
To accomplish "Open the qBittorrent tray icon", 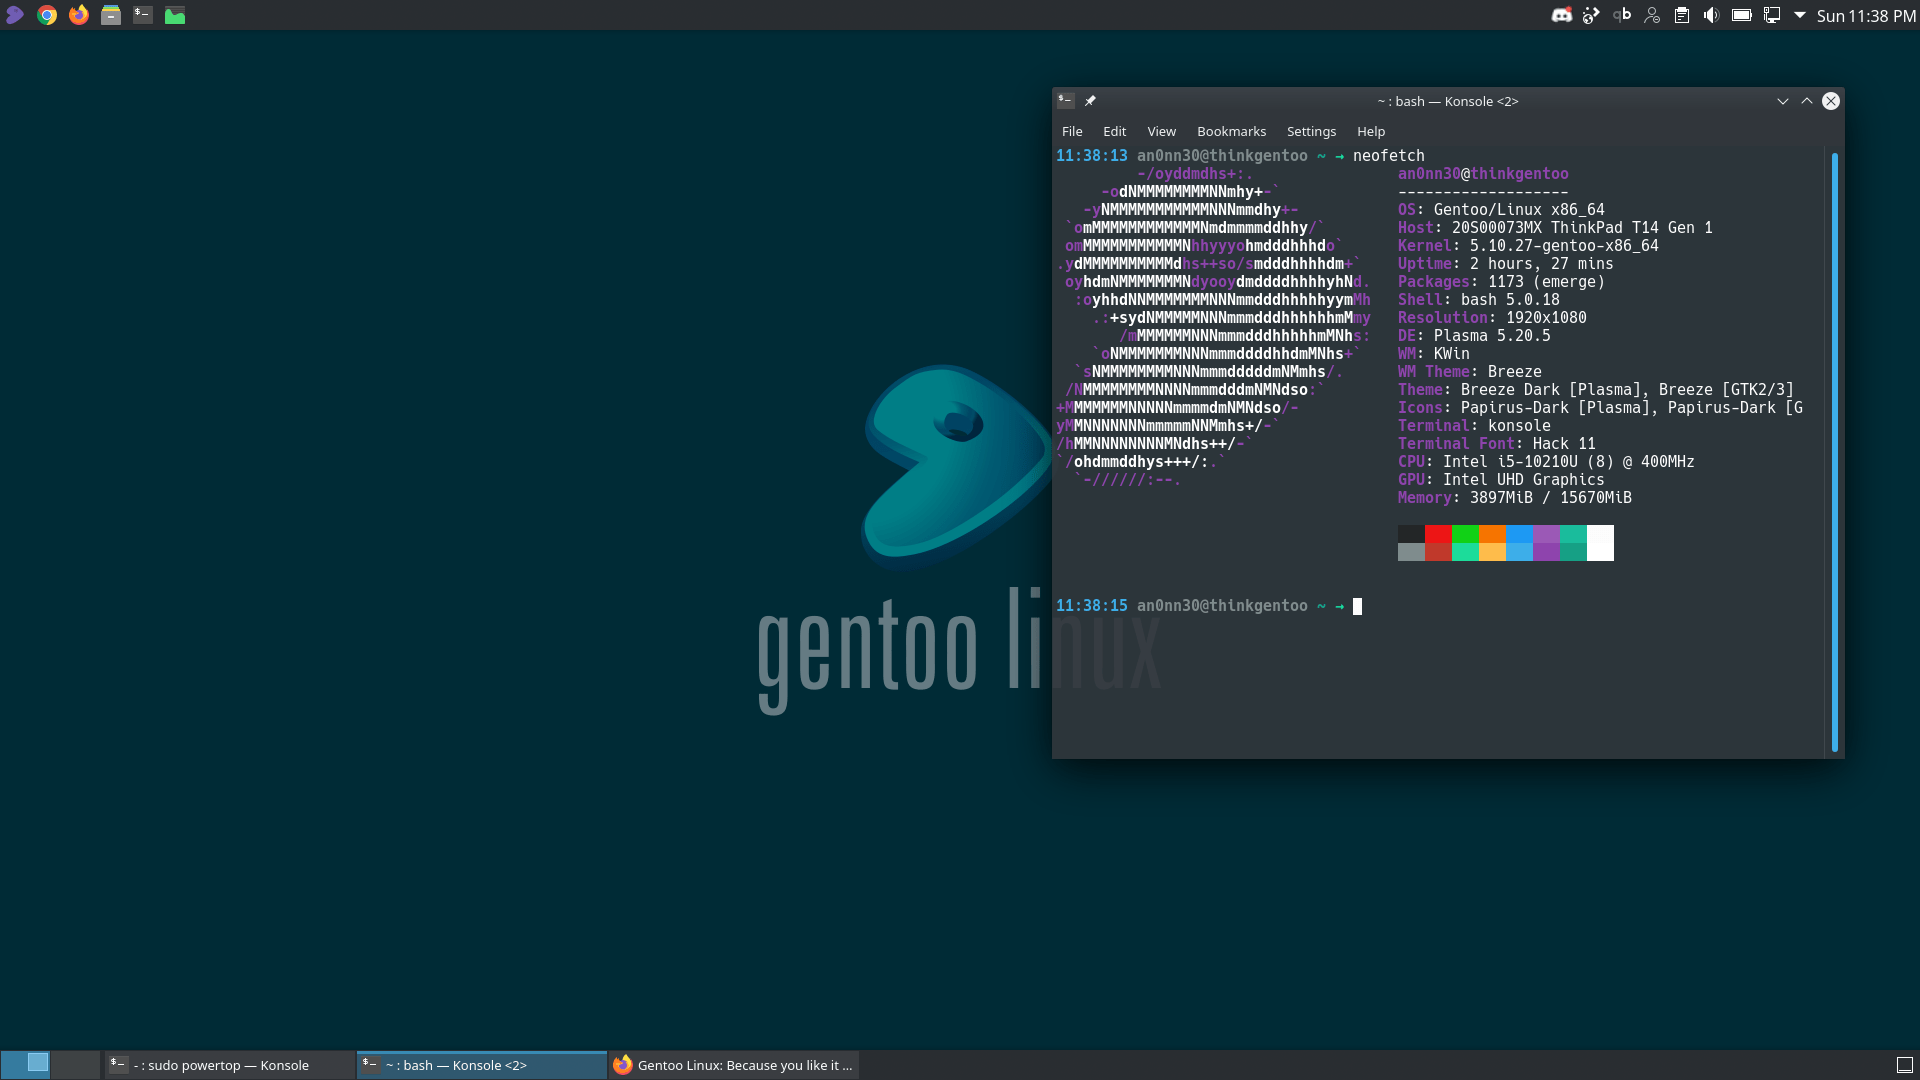I will pos(1622,15).
